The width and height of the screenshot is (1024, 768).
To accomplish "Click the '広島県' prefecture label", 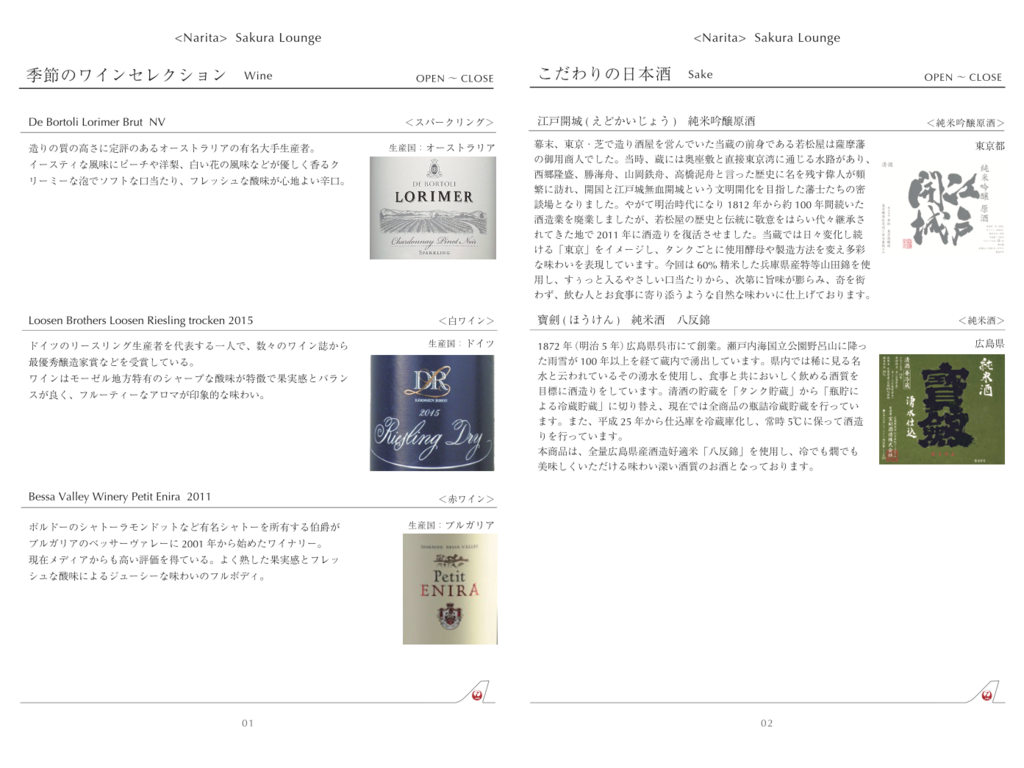I will [x=990, y=344].
